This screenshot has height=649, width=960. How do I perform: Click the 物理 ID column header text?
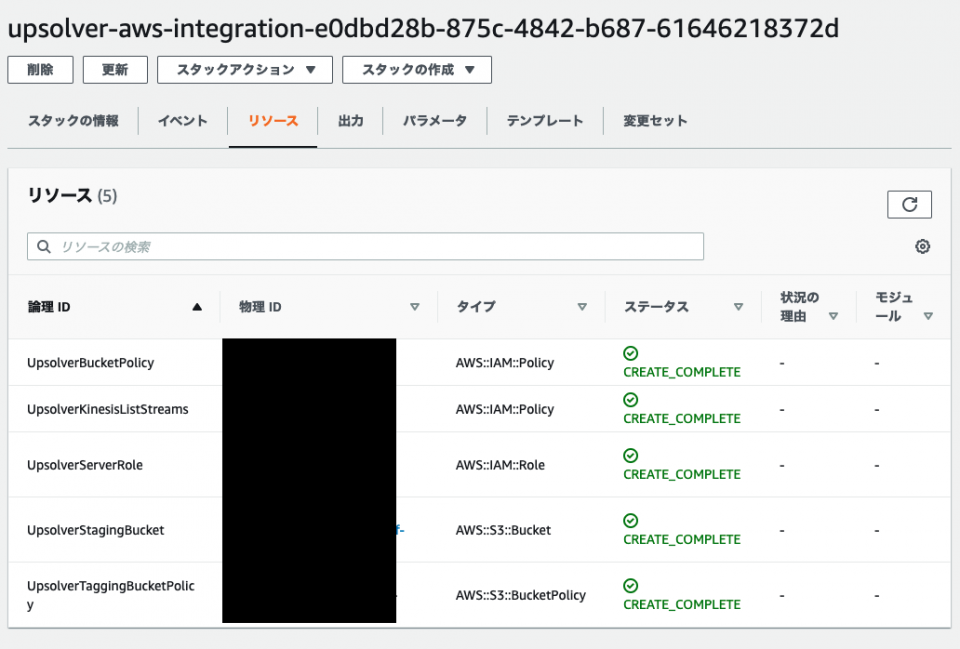point(260,307)
